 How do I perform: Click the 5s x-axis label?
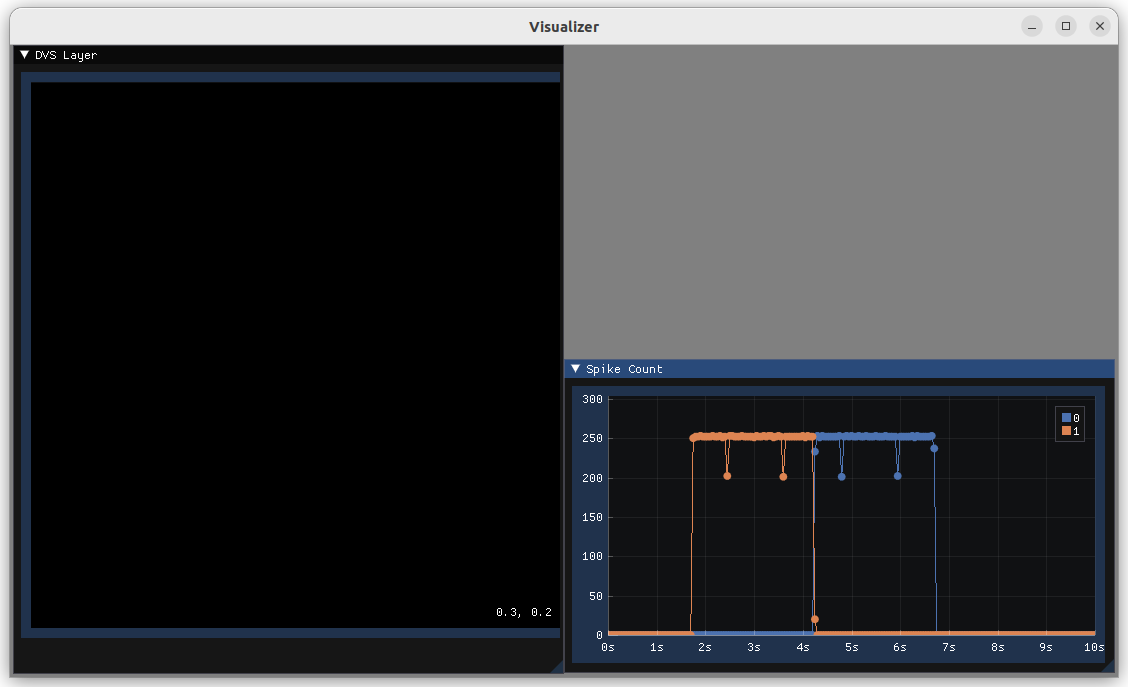point(852,647)
